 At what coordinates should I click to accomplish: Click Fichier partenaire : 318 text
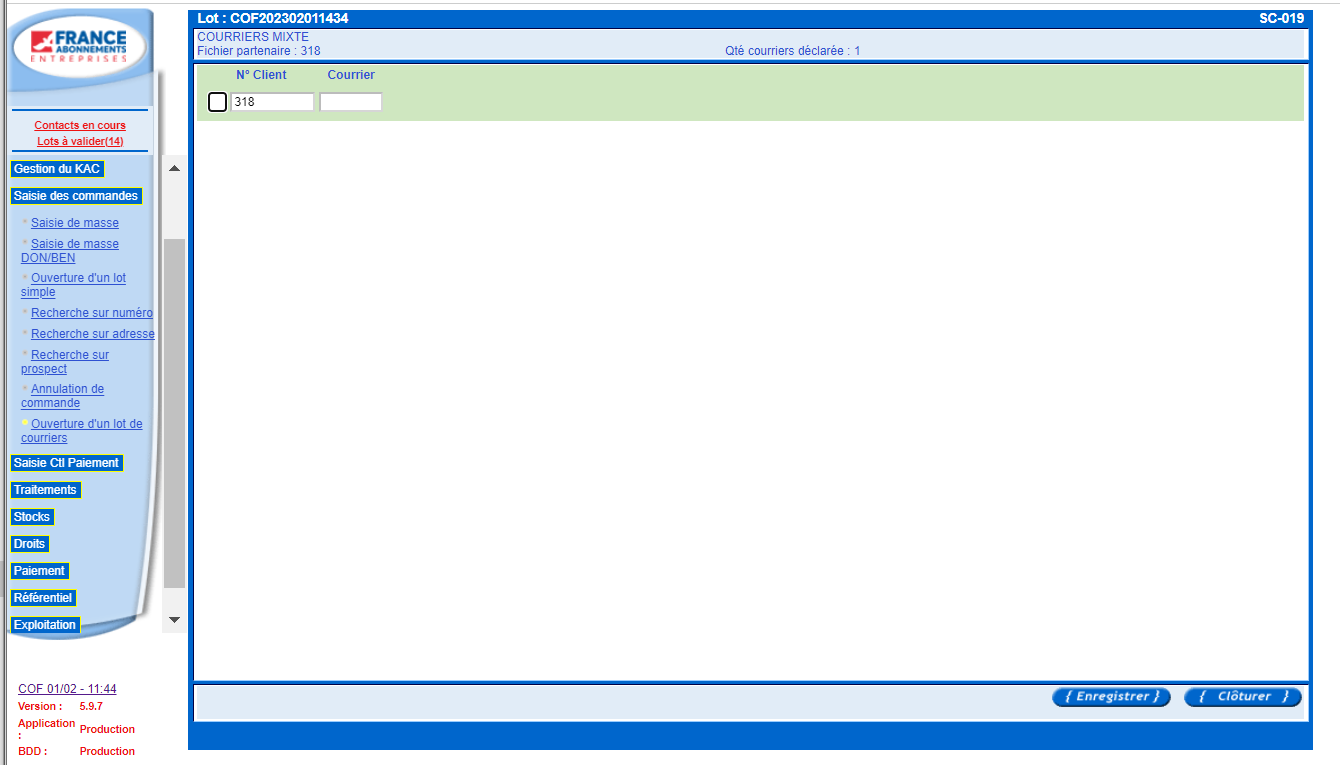[x=259, y=51]
